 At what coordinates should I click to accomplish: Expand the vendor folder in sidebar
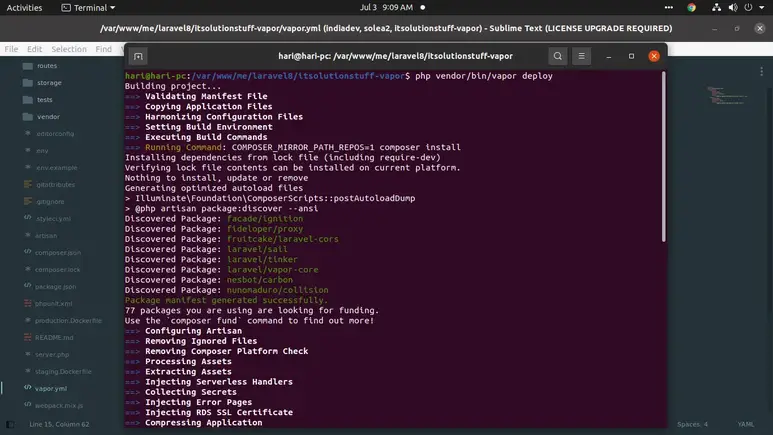[x=48, y=117]
